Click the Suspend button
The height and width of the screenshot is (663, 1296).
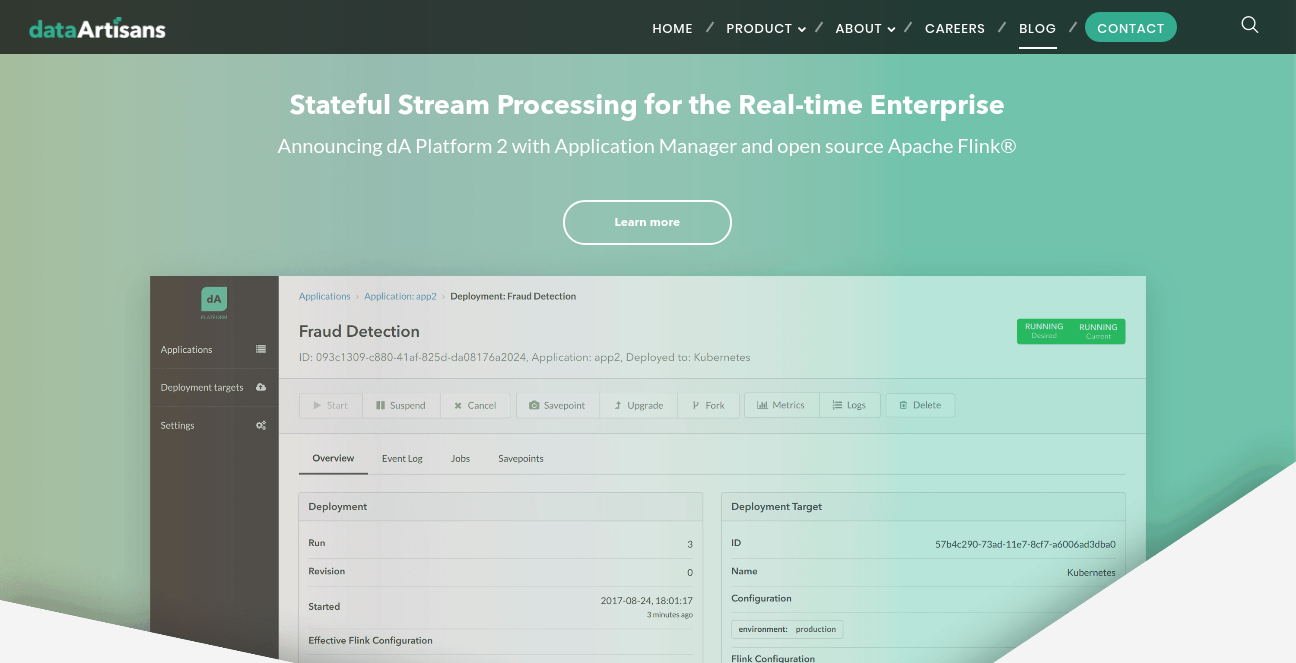coord(401,405)
